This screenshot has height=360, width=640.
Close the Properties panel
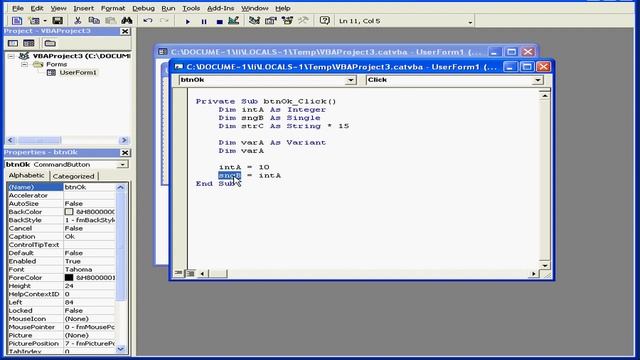[125, 153]
